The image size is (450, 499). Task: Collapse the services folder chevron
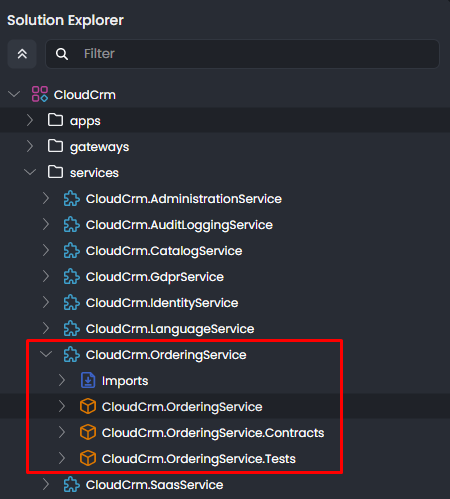coord(30,172)
